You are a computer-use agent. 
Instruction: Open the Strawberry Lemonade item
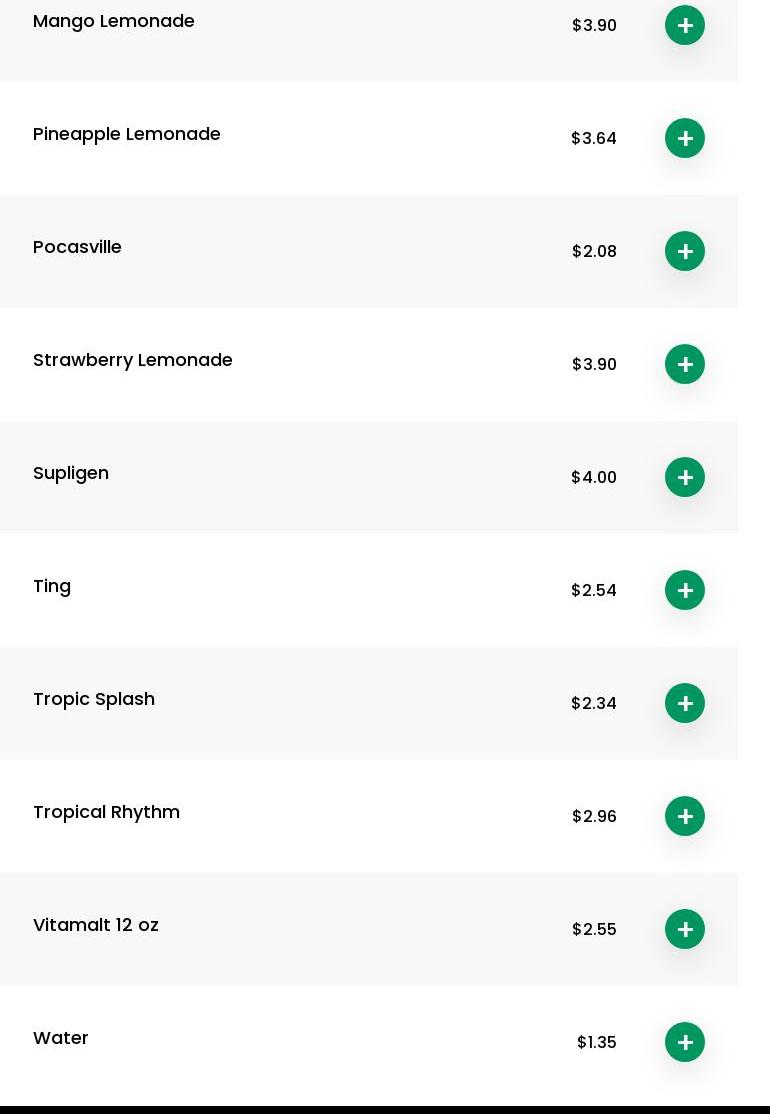tap(133, 360)
